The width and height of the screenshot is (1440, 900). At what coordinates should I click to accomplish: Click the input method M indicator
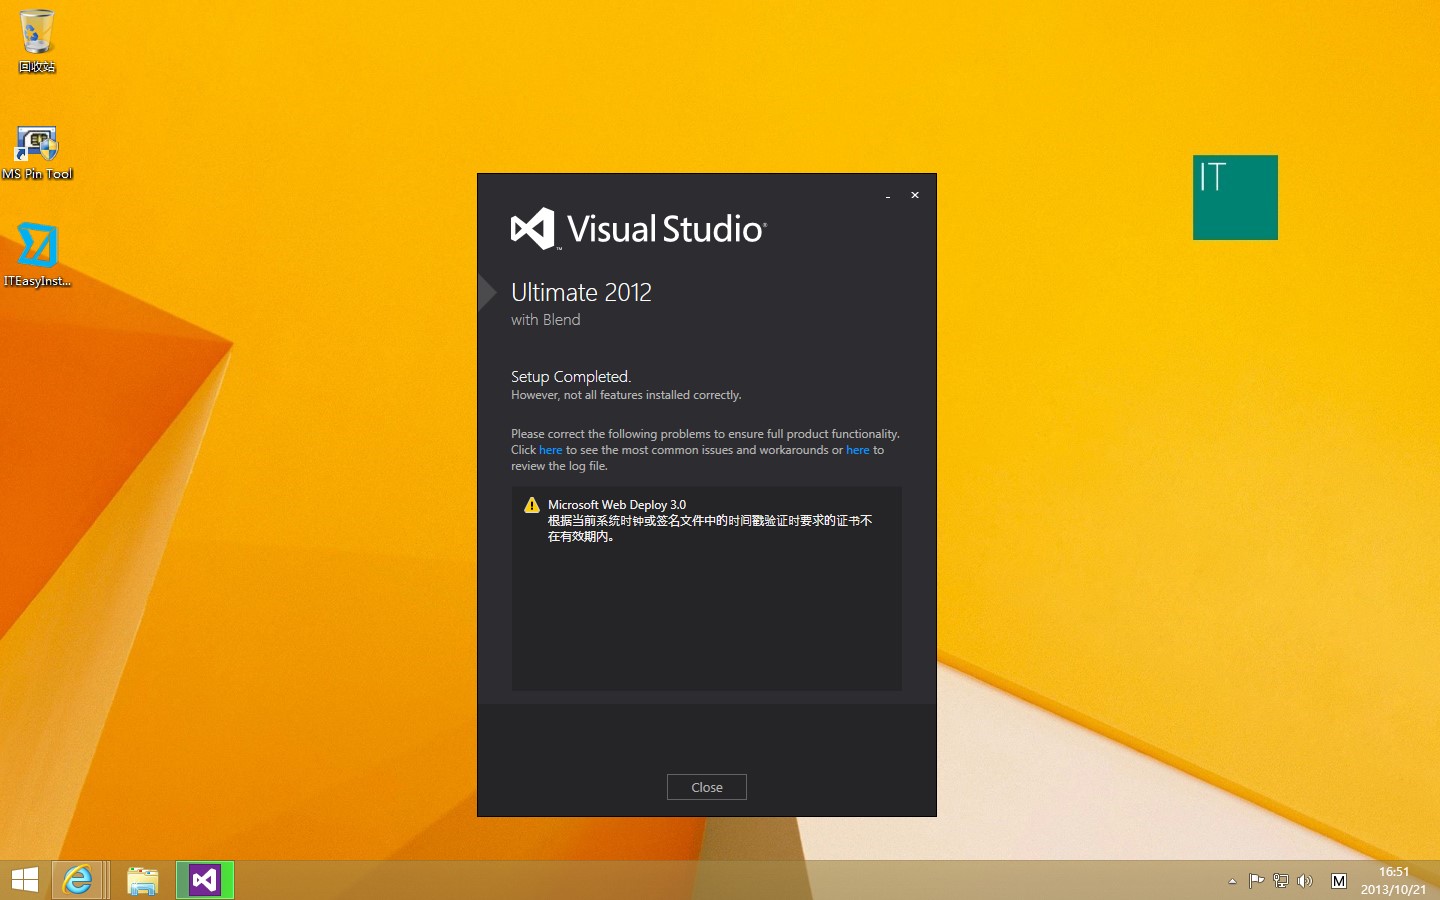pyautogui.click(x=1339, y=881)
